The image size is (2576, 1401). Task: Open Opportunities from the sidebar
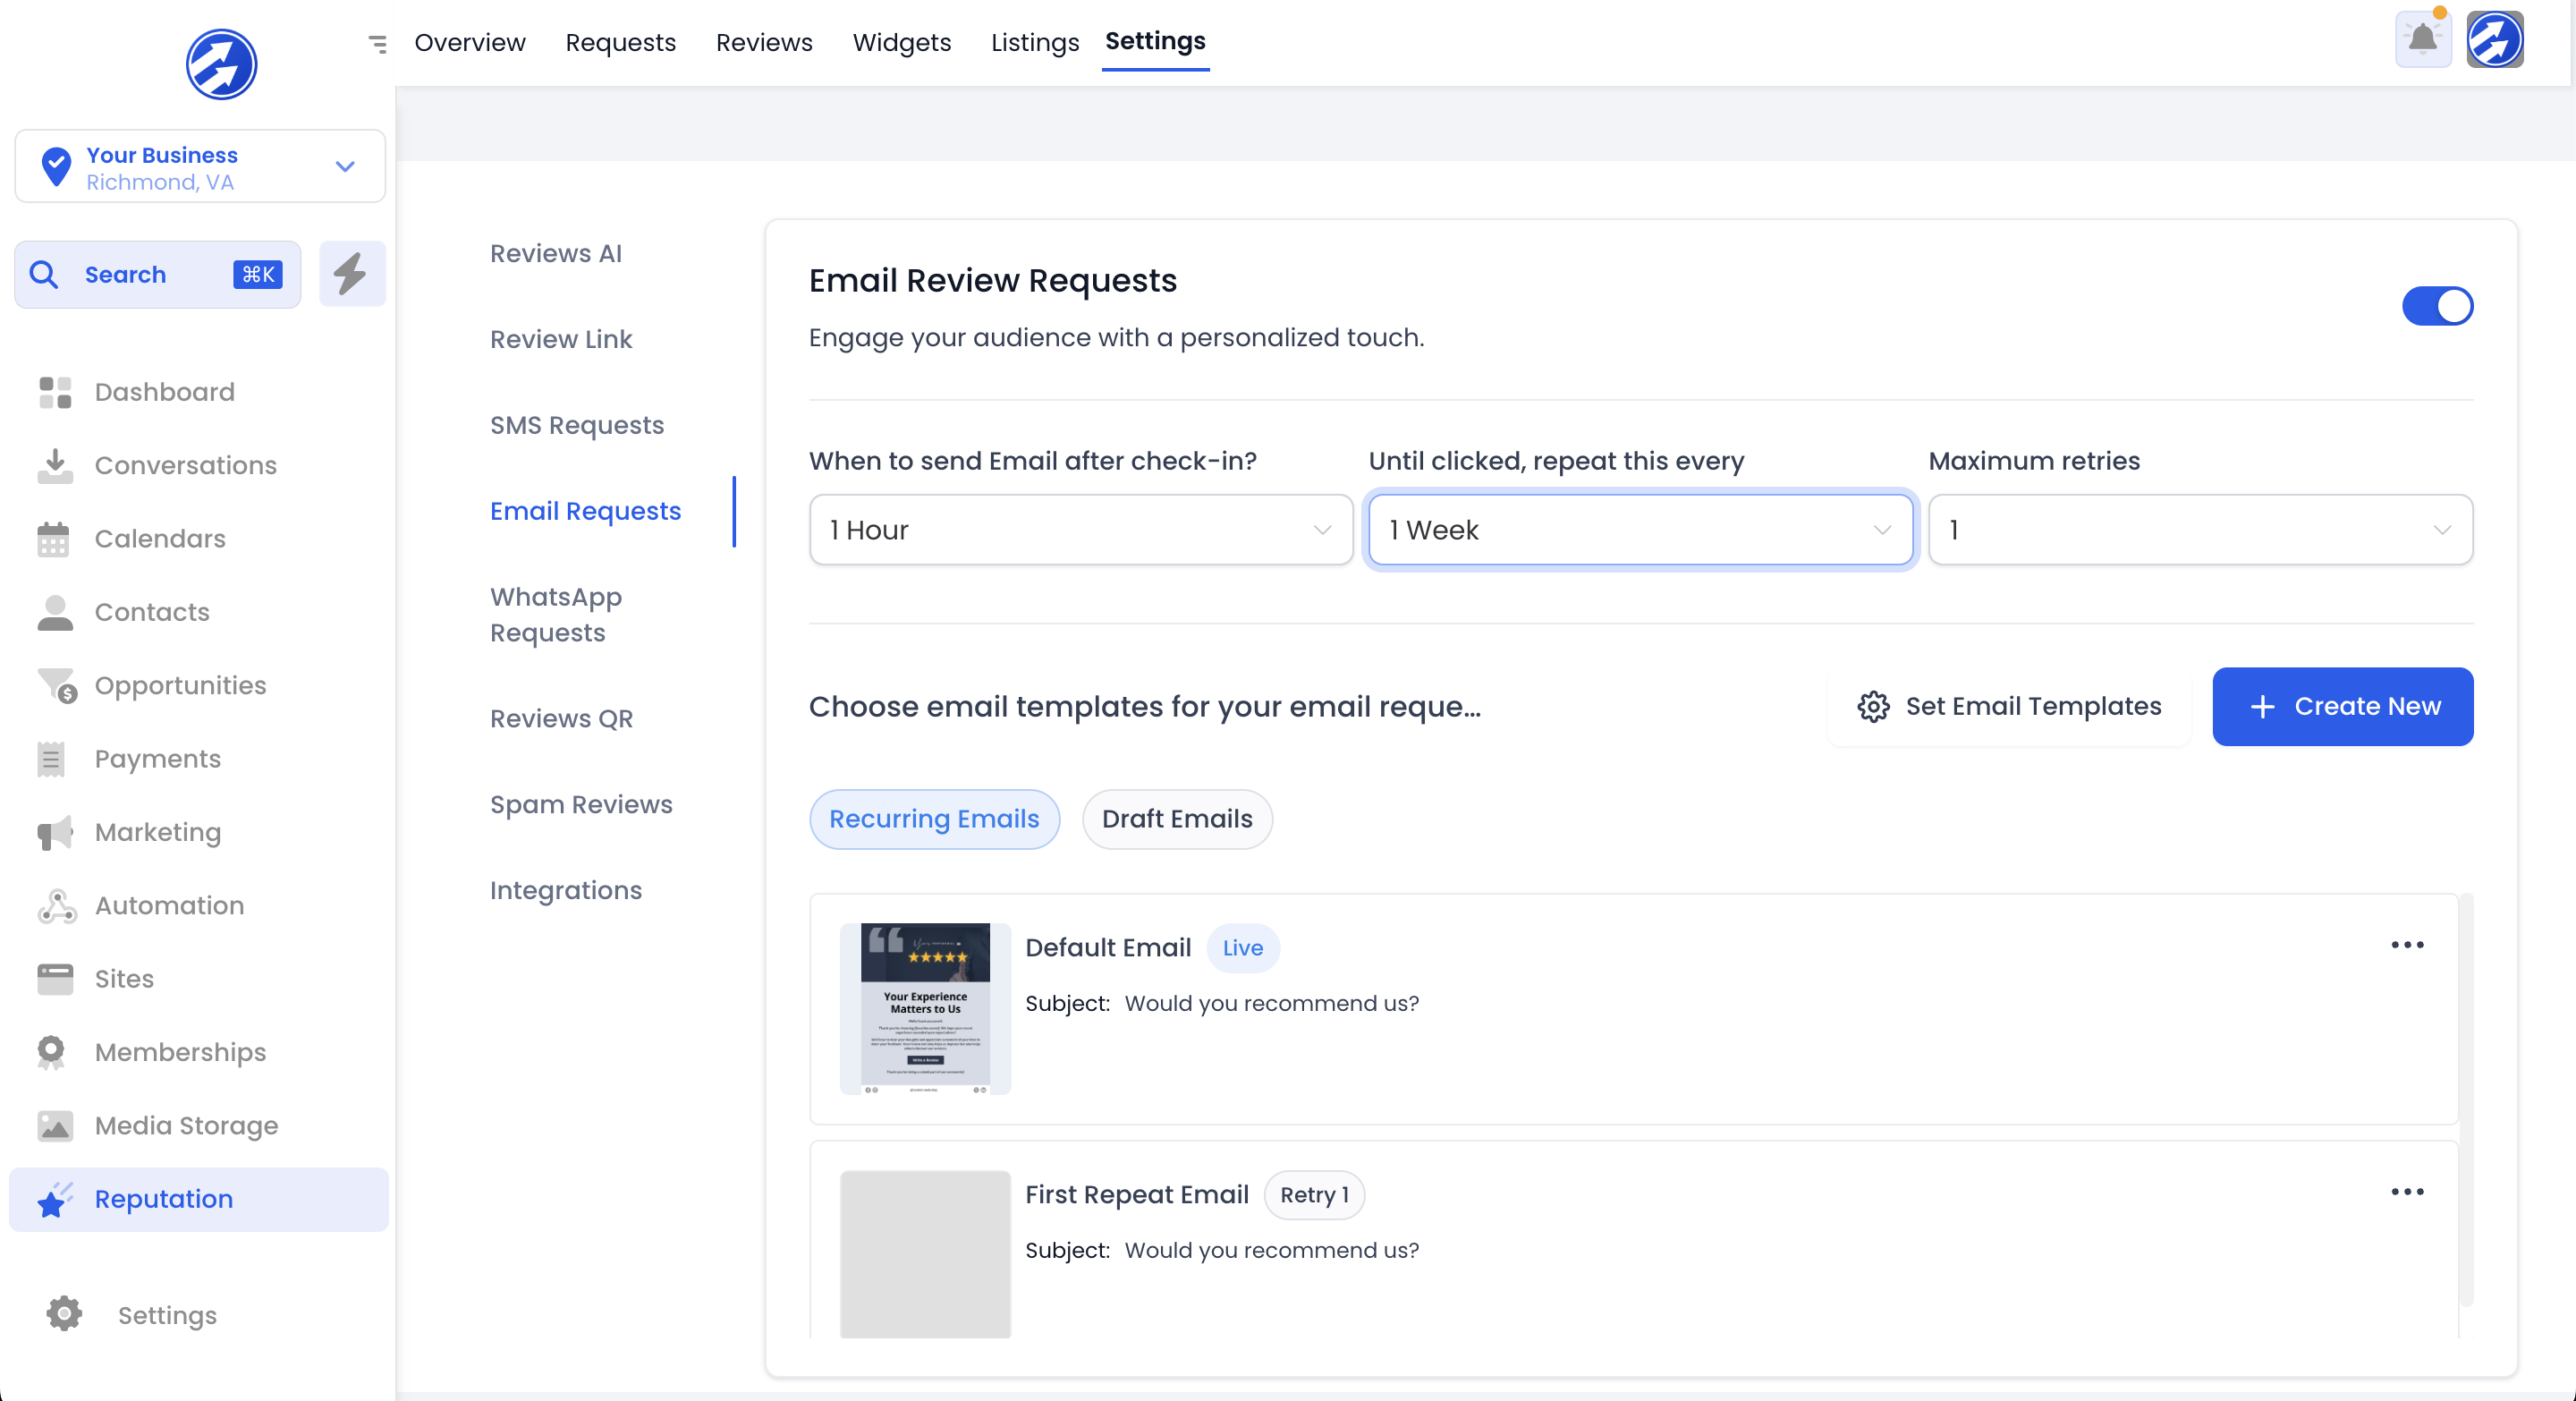[180, 685]
